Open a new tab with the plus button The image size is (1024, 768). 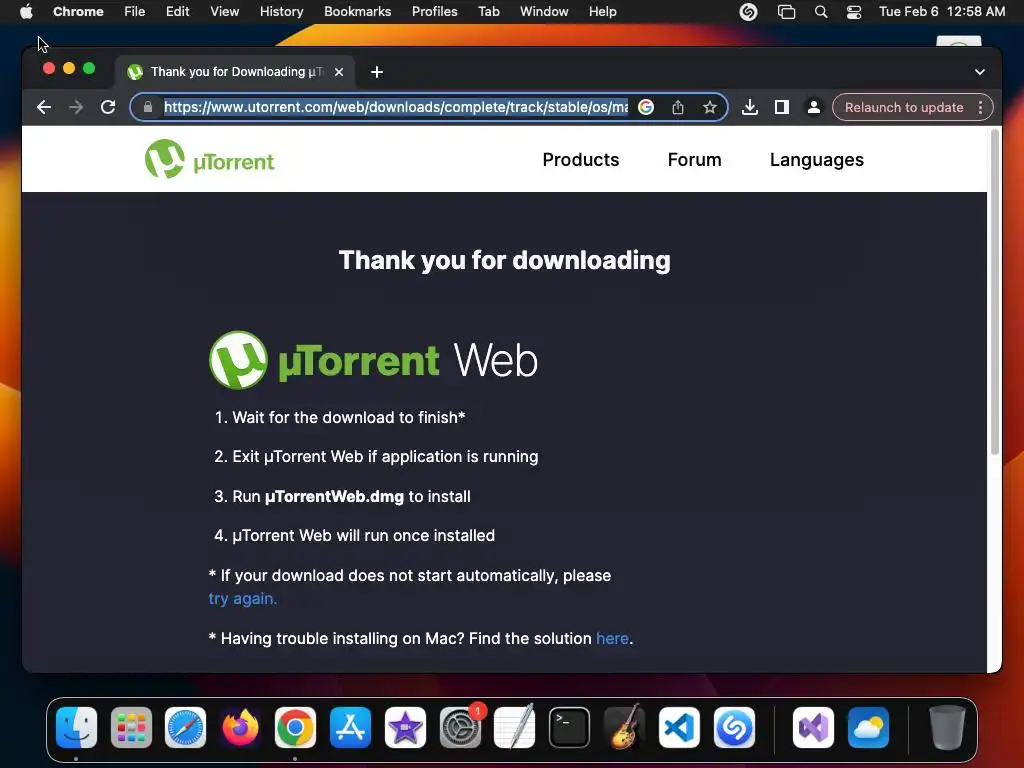(377, 72)
